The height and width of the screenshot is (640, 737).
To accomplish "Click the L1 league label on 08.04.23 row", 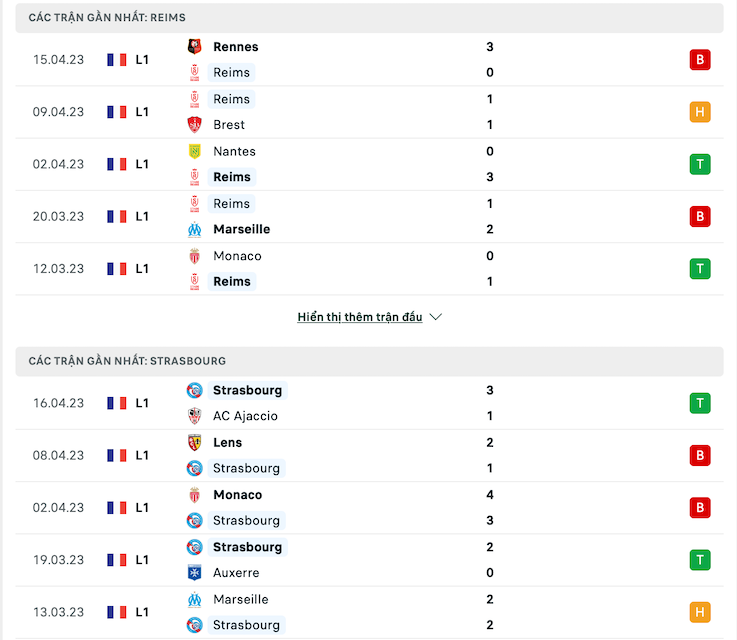I will (x=142, y=455).
